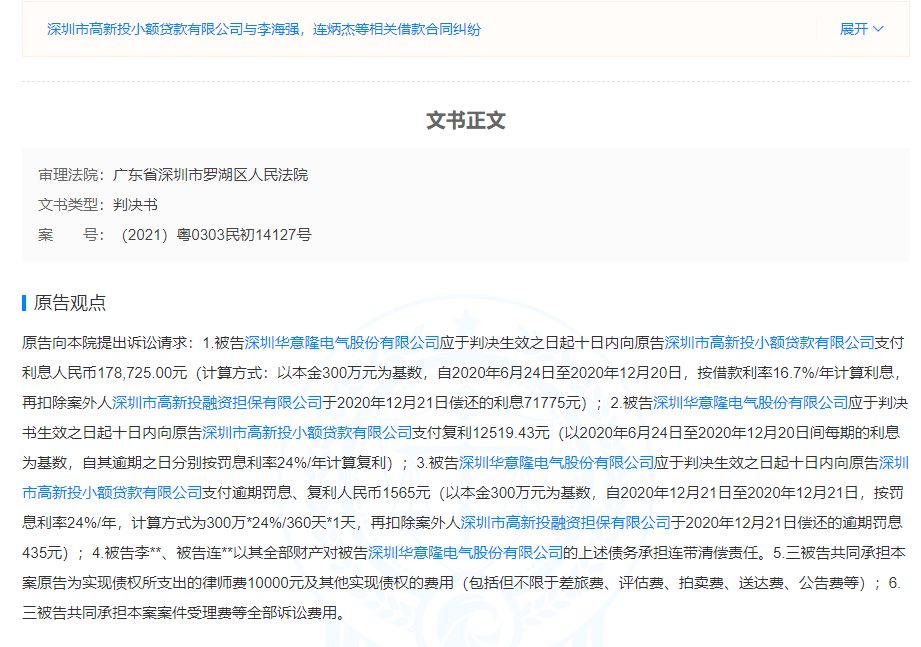Image resolution: width=921 pixels, height=647 pixels.
Task: Open plaintiff 小额贷款 company link in claim 2
Action: coord(307,433)
